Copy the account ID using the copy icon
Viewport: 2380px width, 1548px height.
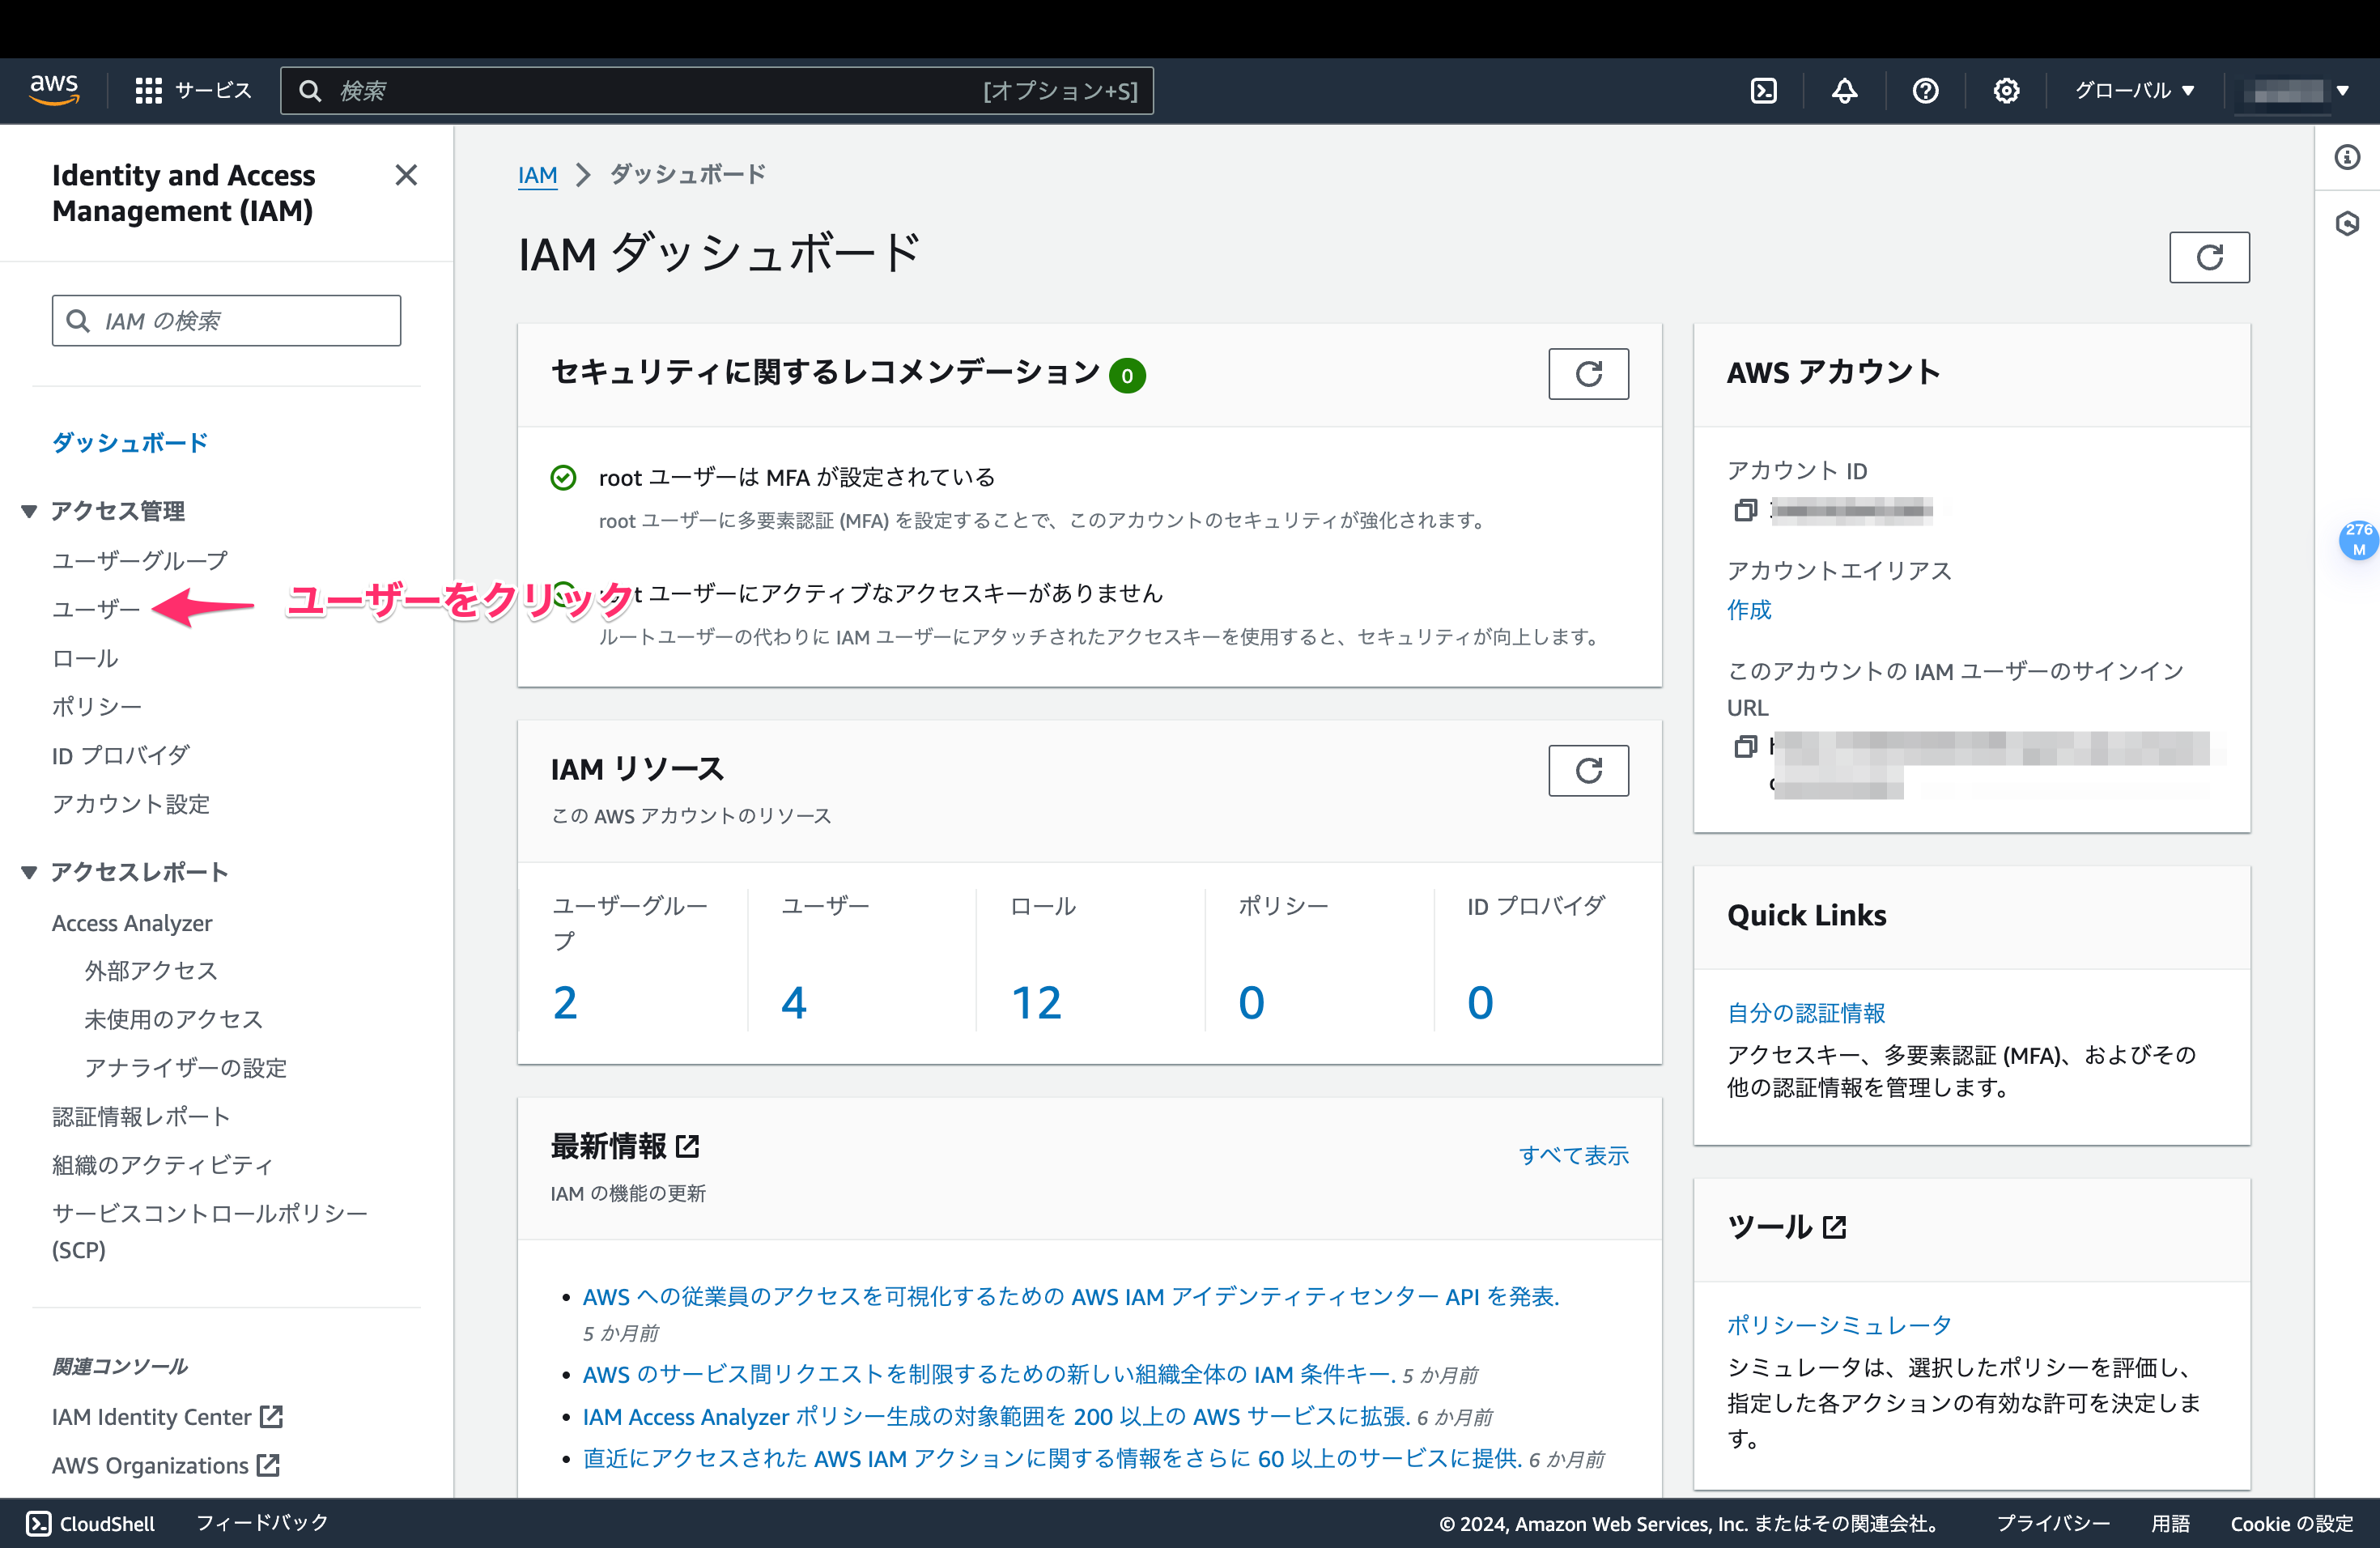coord(1746,510)
